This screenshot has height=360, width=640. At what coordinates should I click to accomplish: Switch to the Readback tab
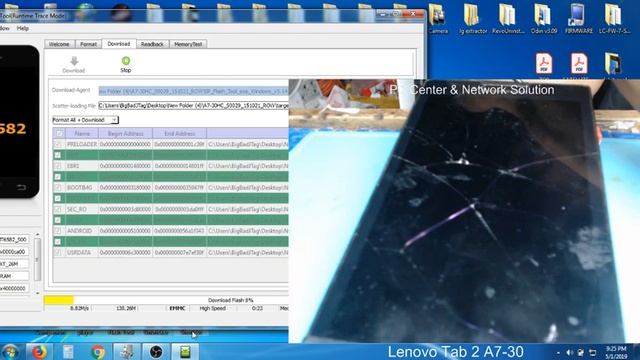[152, 44]
